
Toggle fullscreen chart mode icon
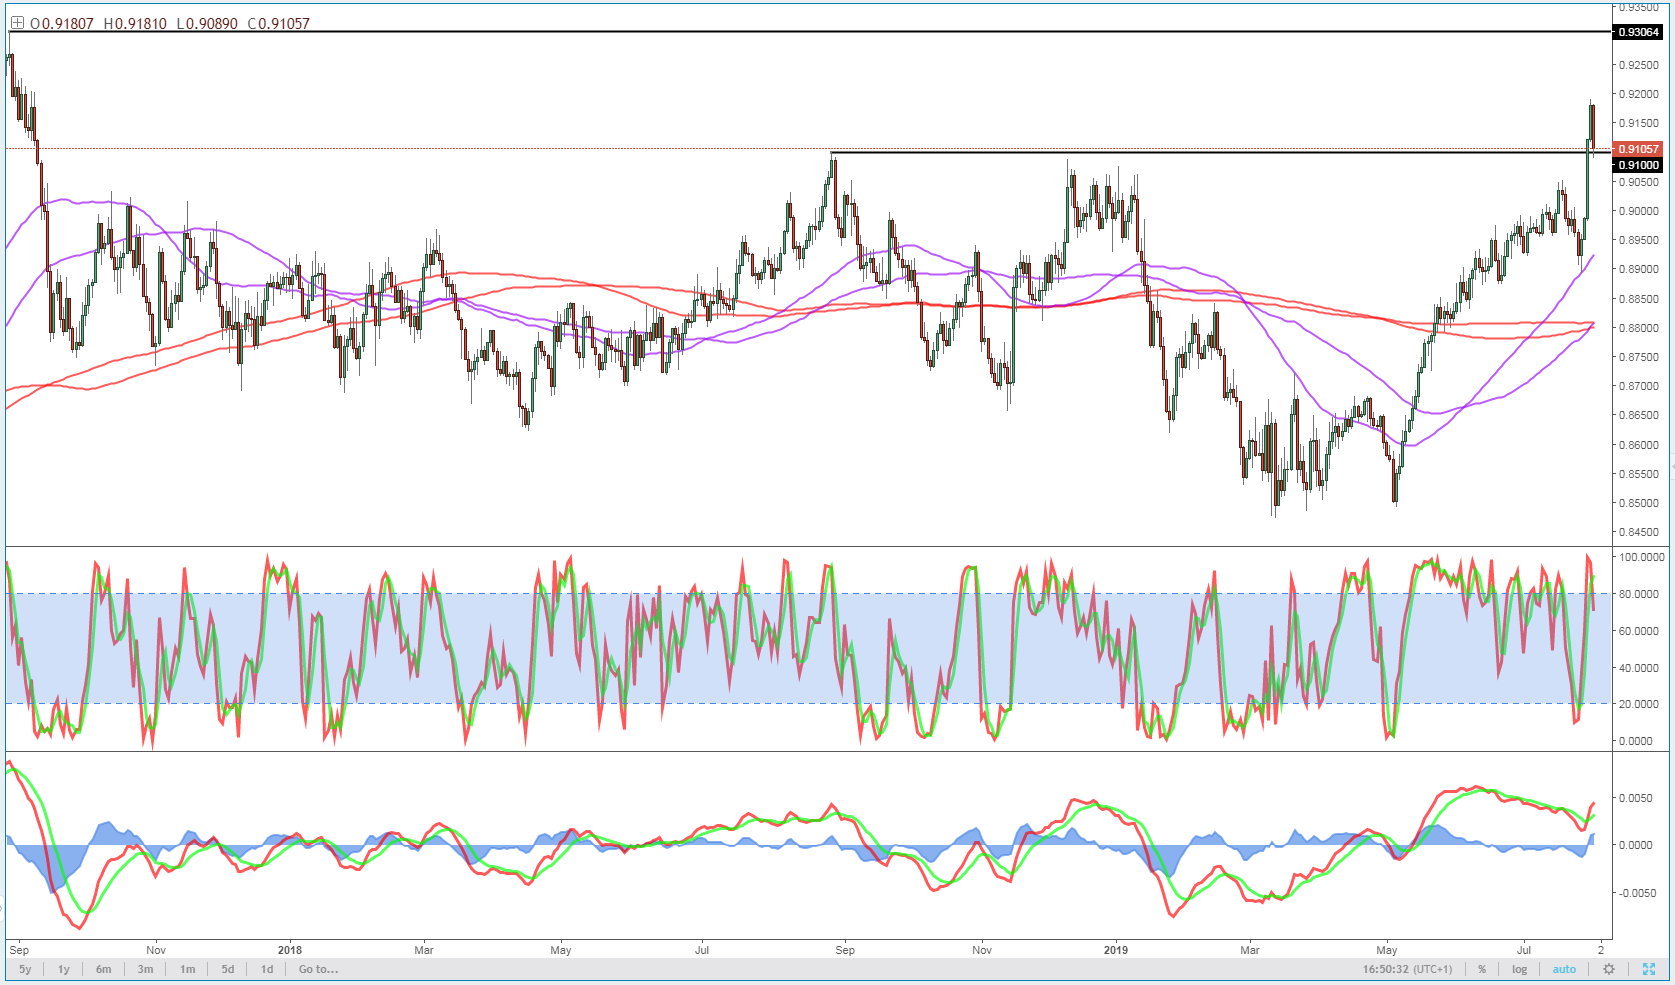1649,969
